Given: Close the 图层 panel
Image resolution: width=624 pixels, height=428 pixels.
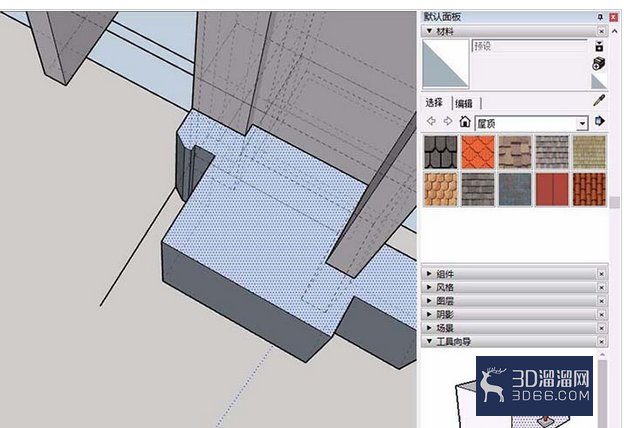Looking at the screenshot, I should 601,301.
